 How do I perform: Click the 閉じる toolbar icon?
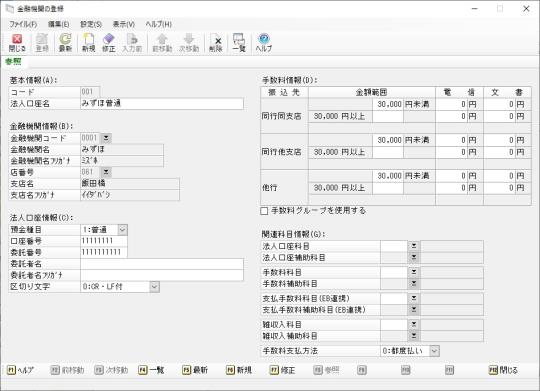coord(17,43)
